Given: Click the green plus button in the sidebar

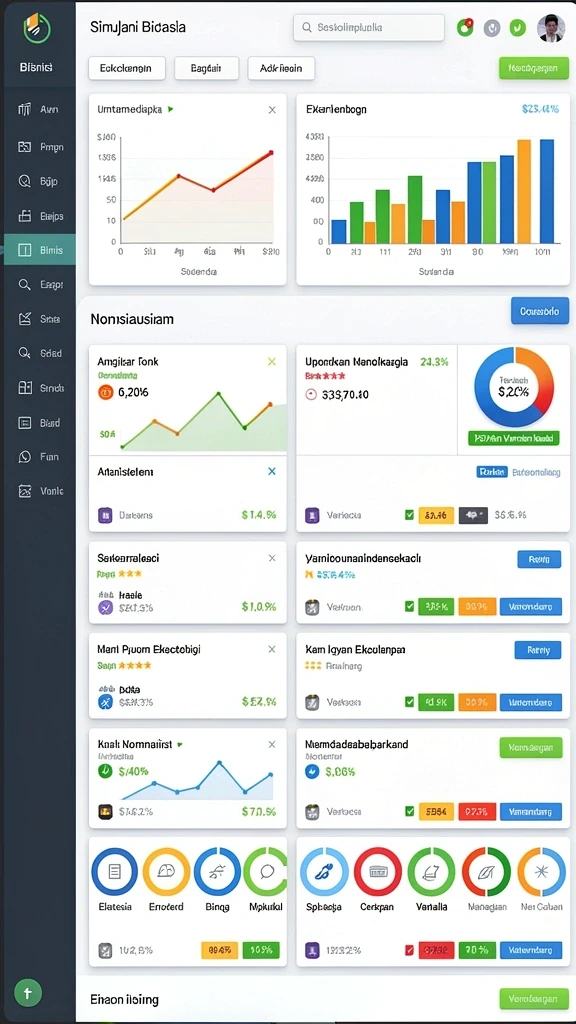Looking at the screenshot, I should coord(27,993).
